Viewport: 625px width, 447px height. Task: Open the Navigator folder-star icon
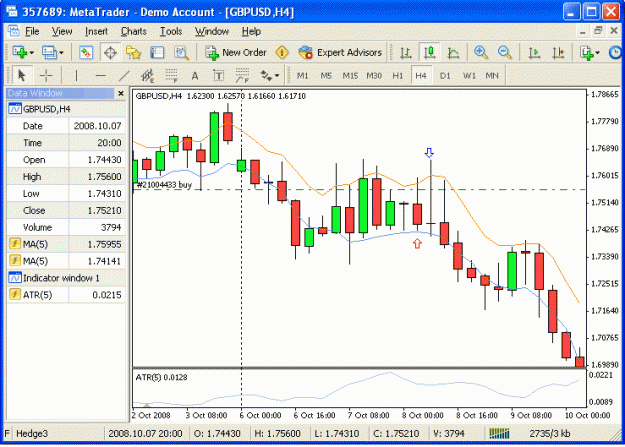134,52
